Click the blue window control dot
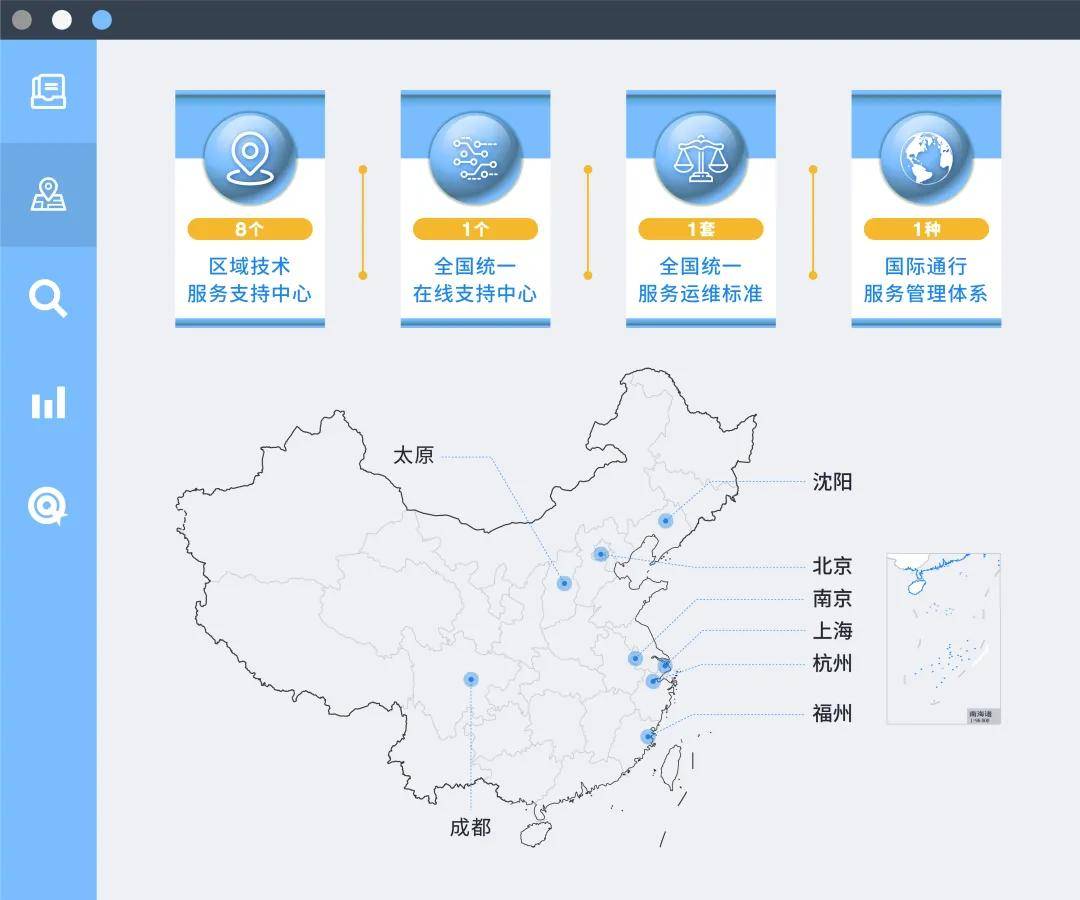1080x900 pixels. point(102,20)
